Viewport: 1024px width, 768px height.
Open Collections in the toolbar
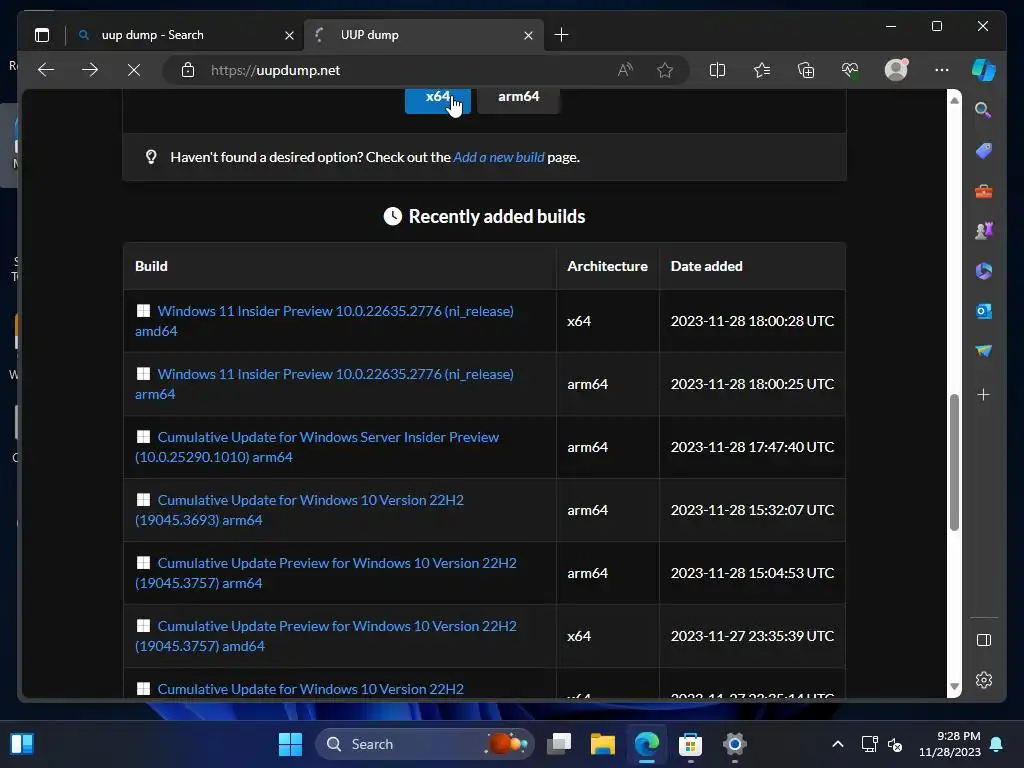point(806,70)
